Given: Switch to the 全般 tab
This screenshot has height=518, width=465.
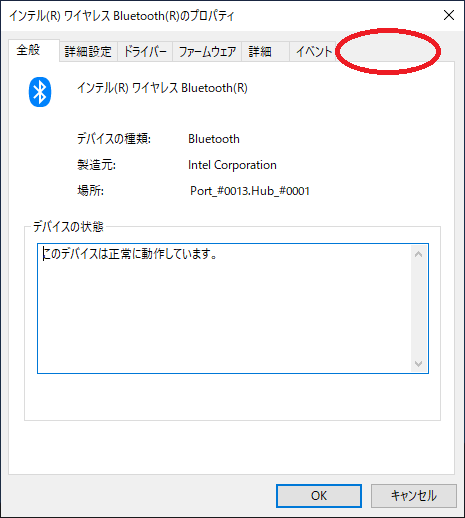Looking at the screenshot, I should pos(34,50).
